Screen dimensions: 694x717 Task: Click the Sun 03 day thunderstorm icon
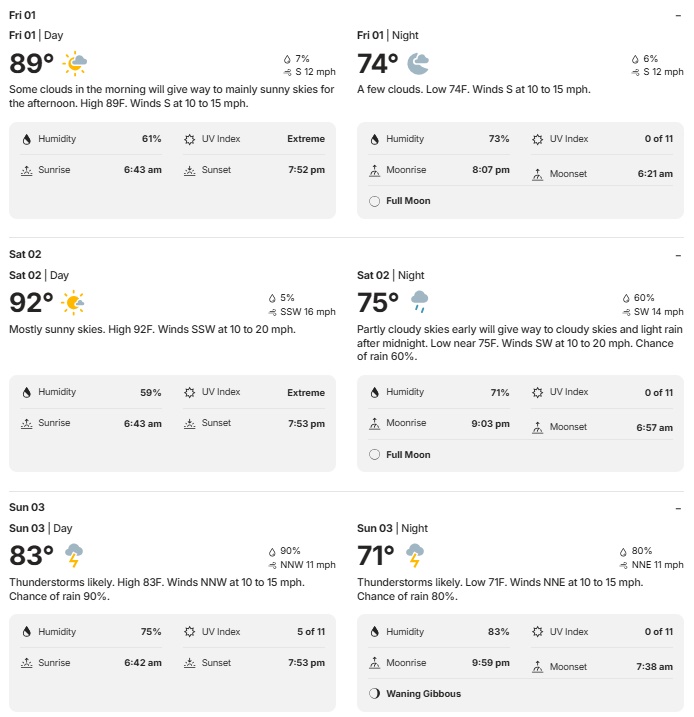click(73, 555)
